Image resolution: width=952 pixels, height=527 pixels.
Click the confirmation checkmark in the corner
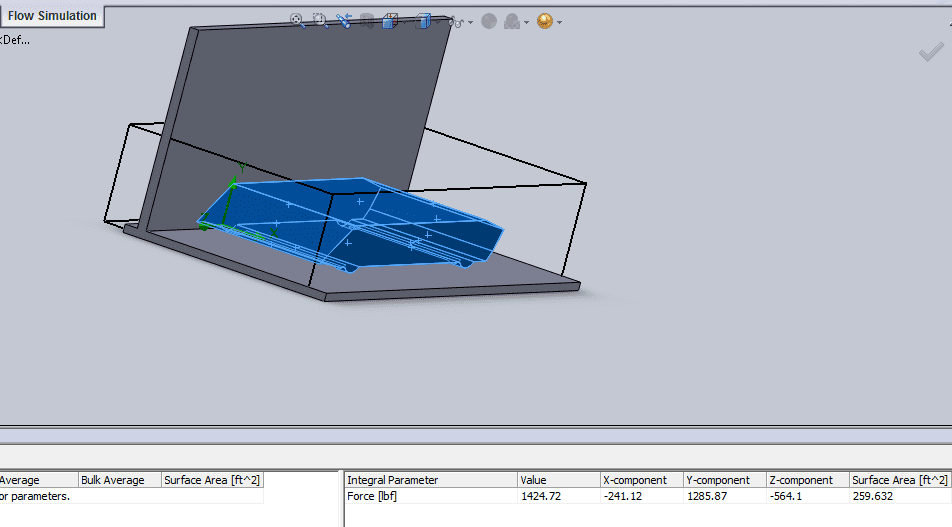tap(931, 52)
